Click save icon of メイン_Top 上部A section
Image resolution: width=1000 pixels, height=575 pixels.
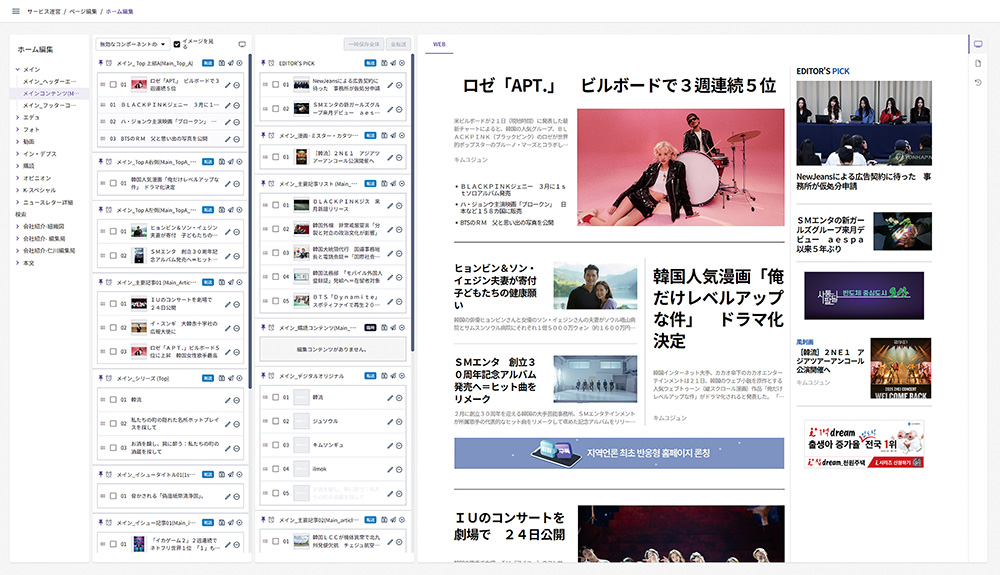coord(222,63)
